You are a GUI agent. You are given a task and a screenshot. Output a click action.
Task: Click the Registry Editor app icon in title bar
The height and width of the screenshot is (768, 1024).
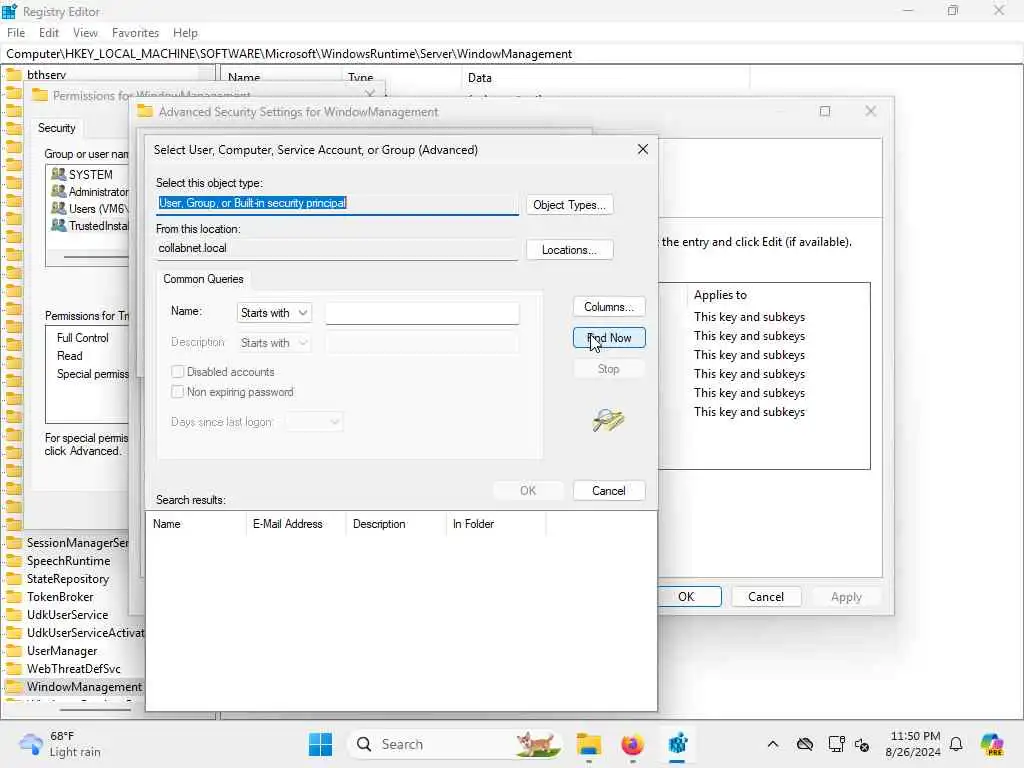coord(9,11)
